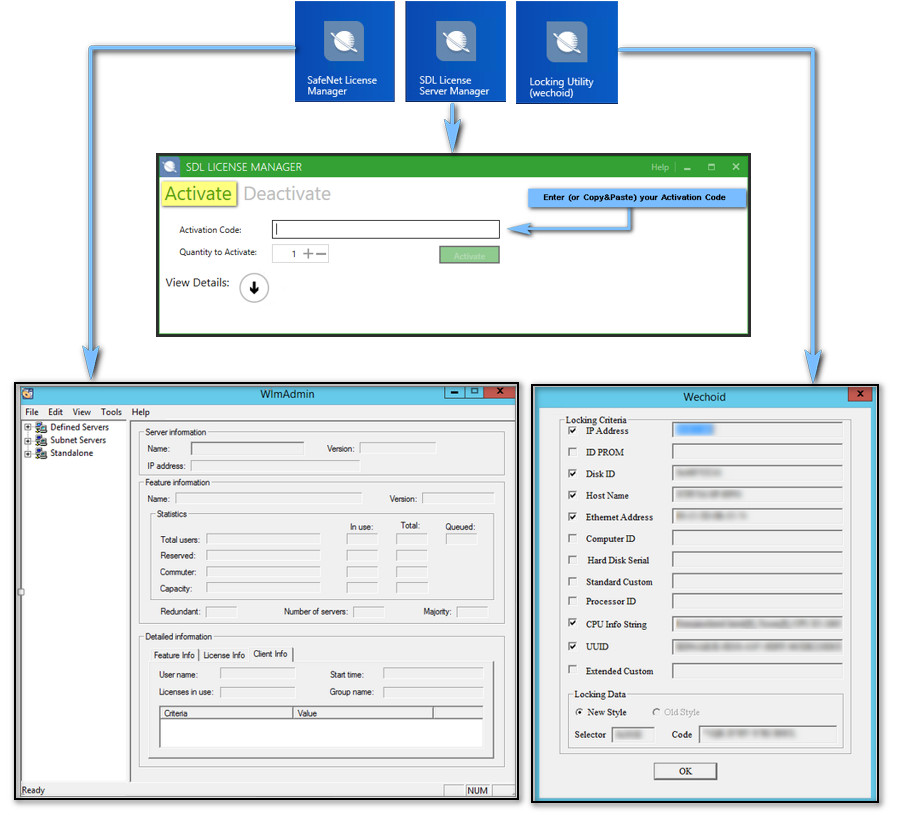The image size is (898, 815).
Task: Click the 'Standalone' tree label
Action: click(72, 453)
